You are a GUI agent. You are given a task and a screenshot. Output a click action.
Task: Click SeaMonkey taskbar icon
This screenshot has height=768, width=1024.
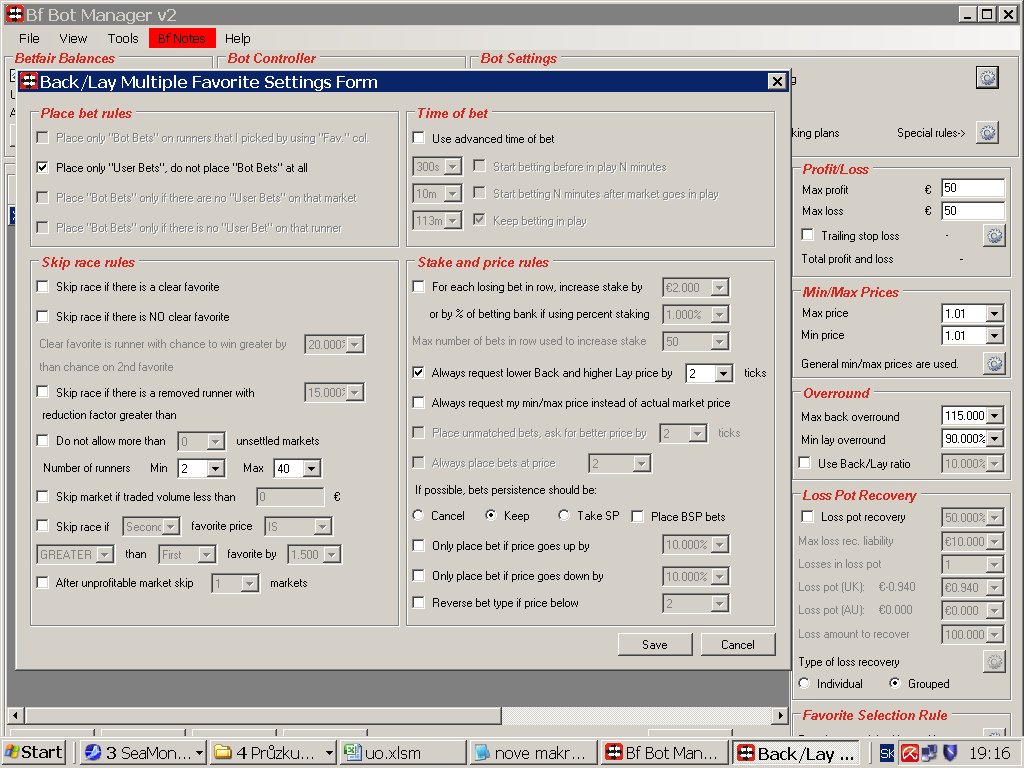tap(93, 753)
